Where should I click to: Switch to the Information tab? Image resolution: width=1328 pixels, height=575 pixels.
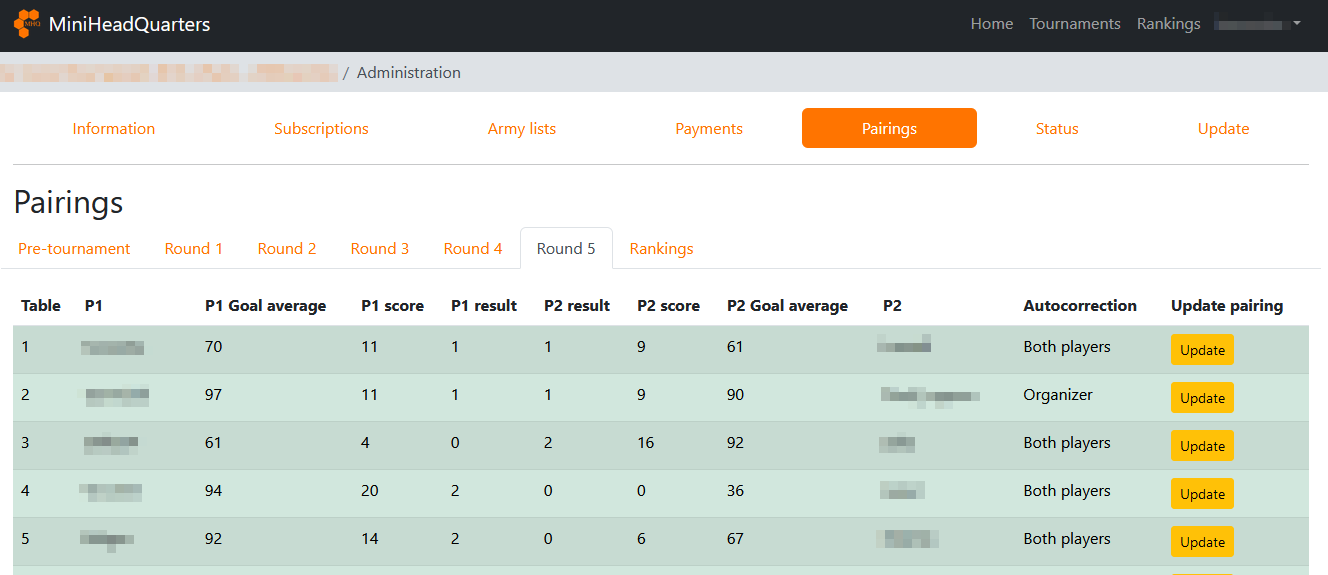[114, 128]
